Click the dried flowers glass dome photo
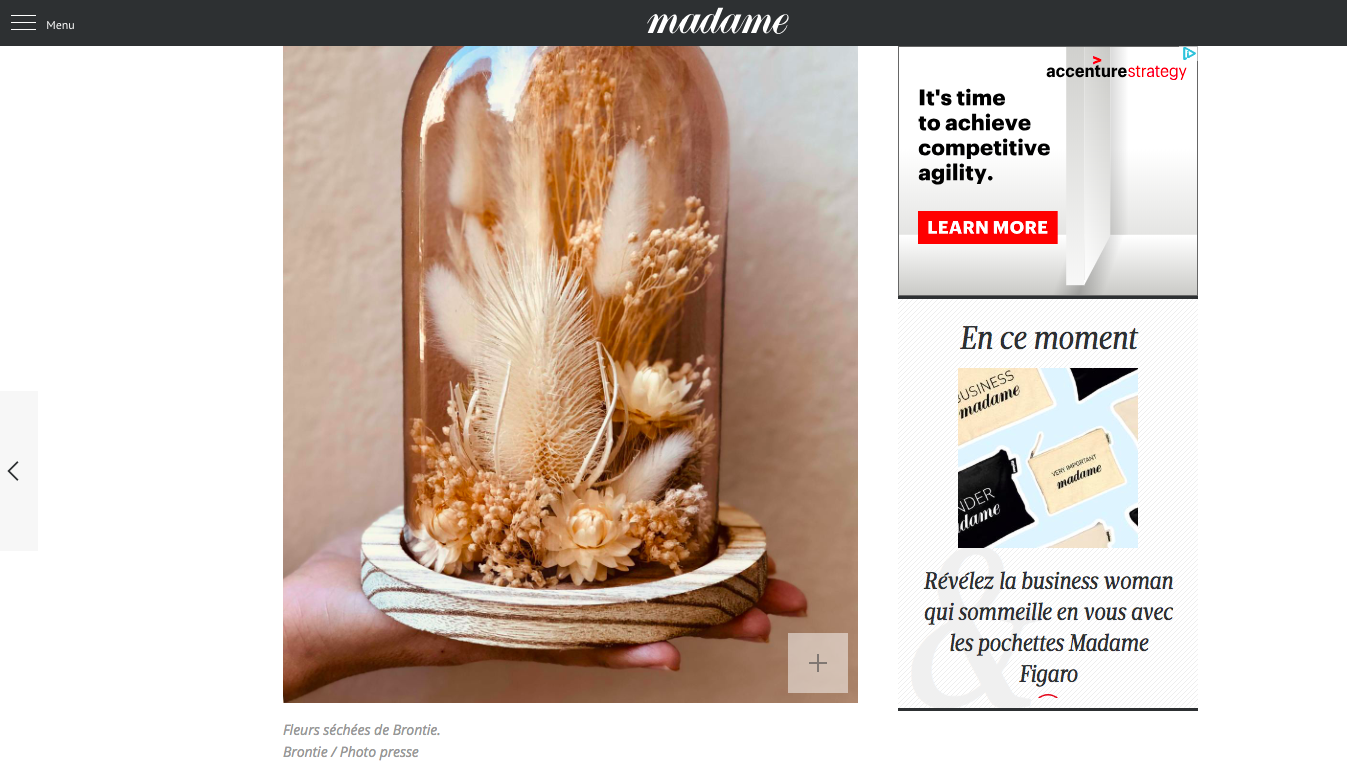Screen dimensions: 1347x780 tap(570, 374)
